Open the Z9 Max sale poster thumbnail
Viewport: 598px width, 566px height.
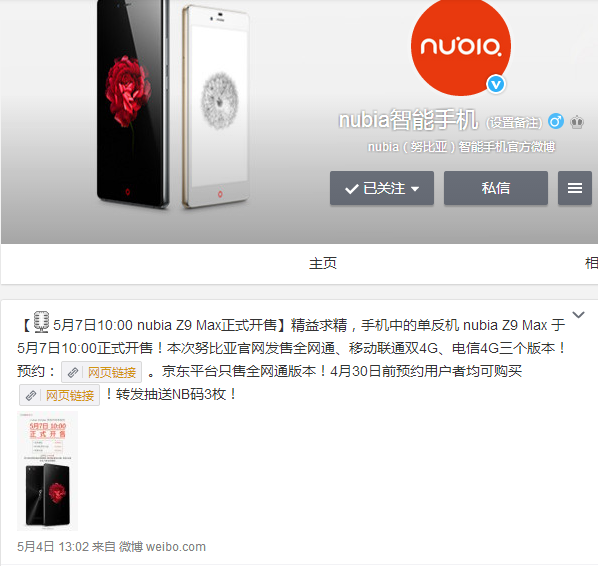point(47,471)
